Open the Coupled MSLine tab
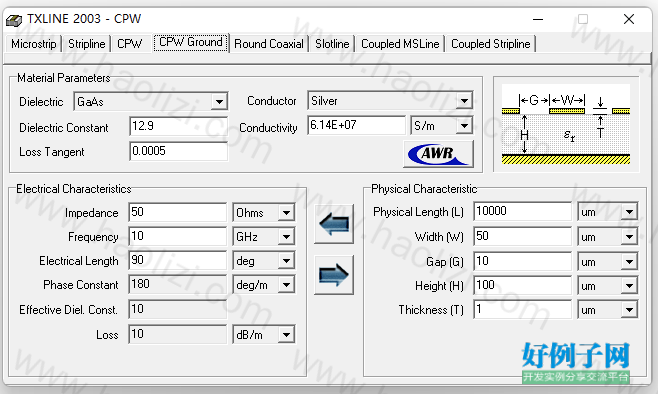658x394 pixels. click(x=400, y=44)
